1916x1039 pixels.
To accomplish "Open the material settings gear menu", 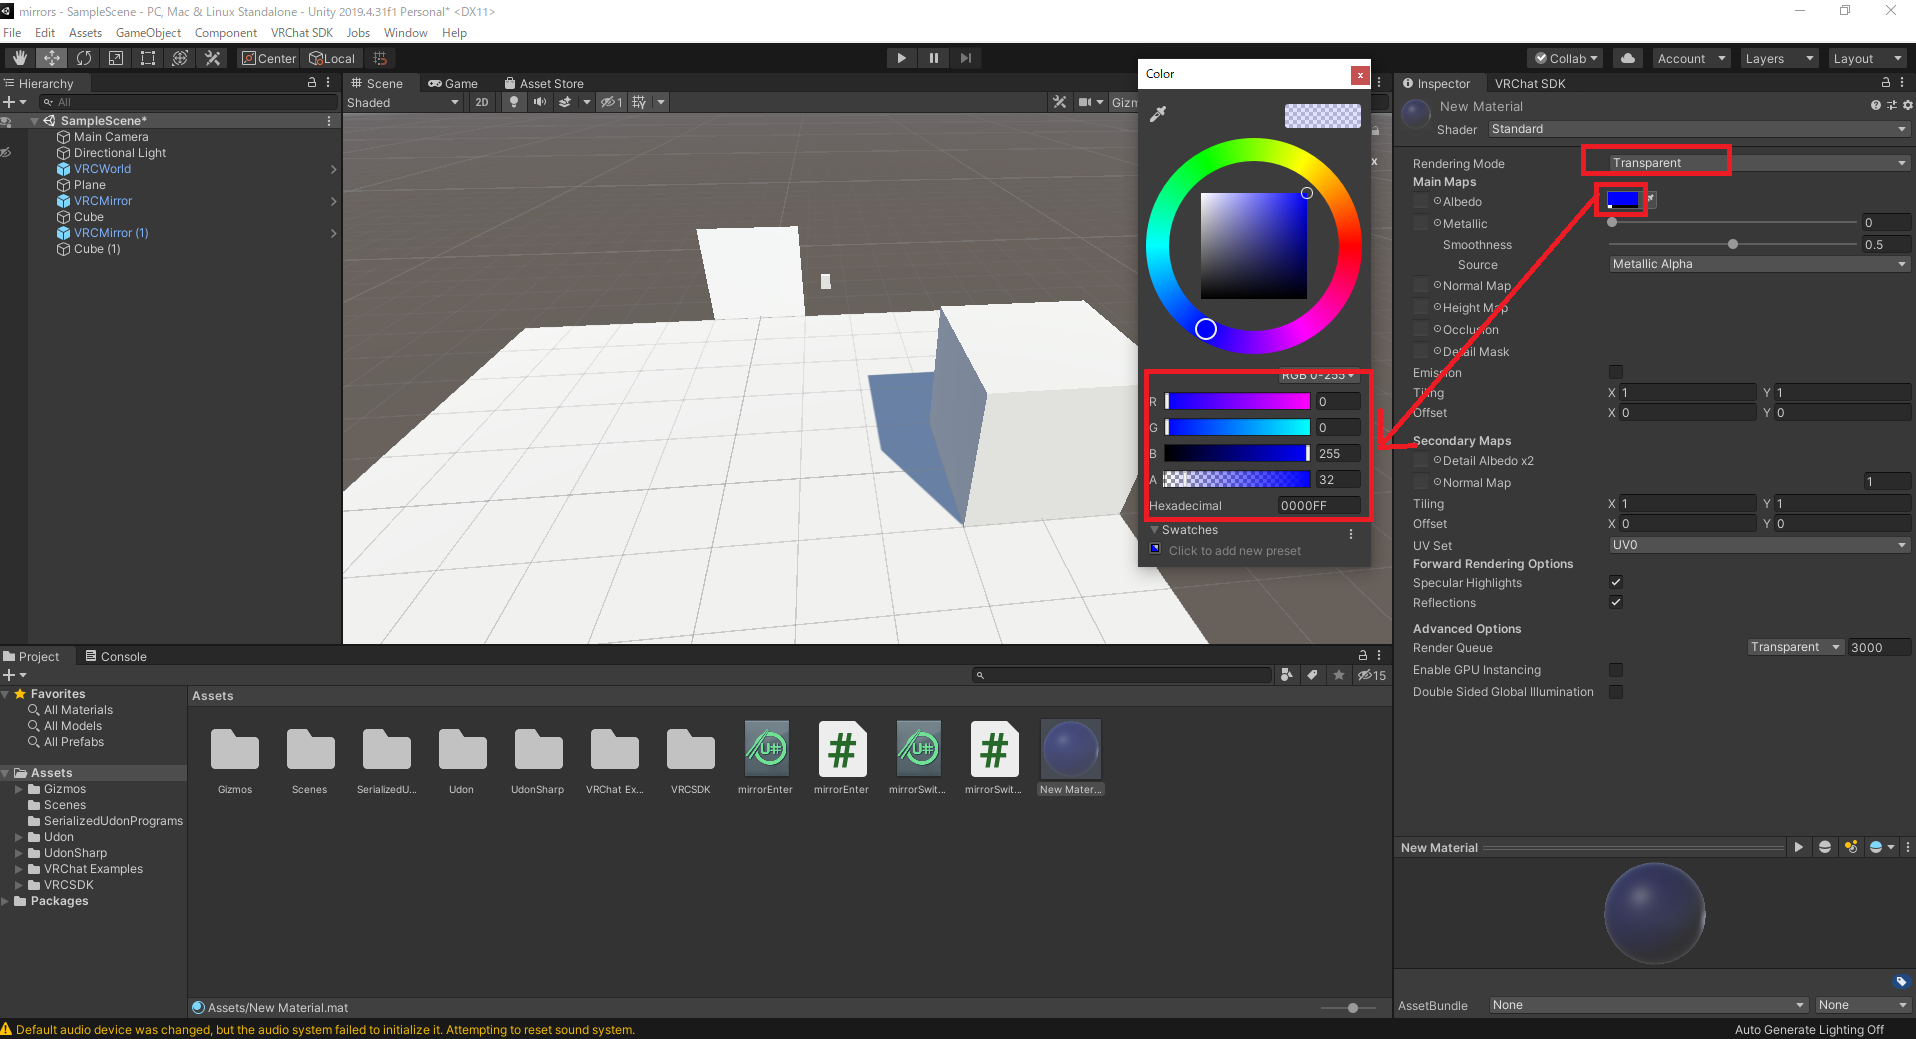I will 1907,105.
